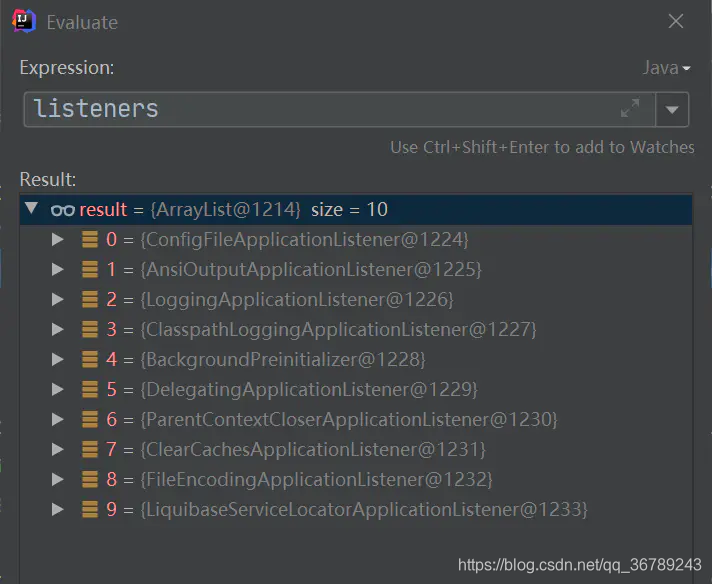Select the text {FileEncodingApplicationListener@1232}
The image size is (712, 584).
(316, 480)
